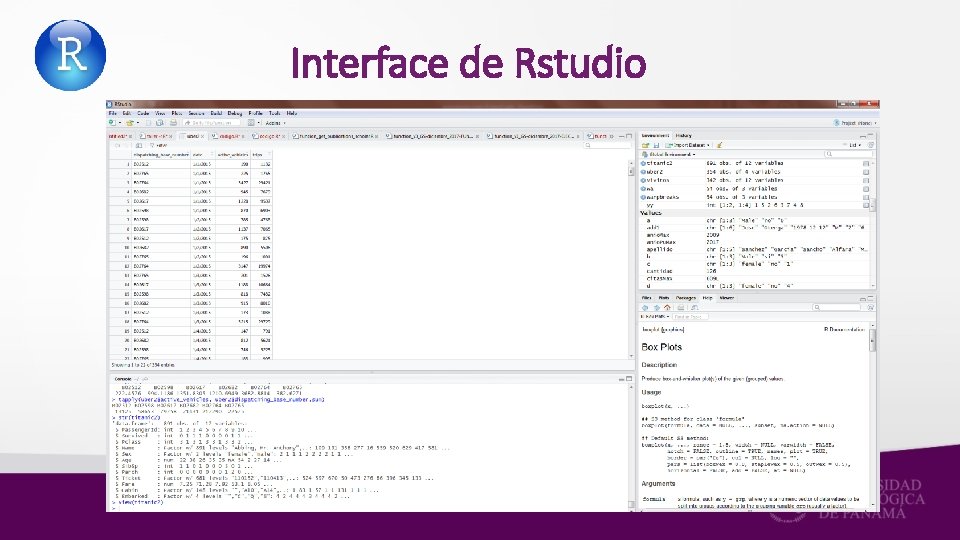The image size is (960, 540).
Task: Maximize the source pane
Action: click(x=629, y=136)
